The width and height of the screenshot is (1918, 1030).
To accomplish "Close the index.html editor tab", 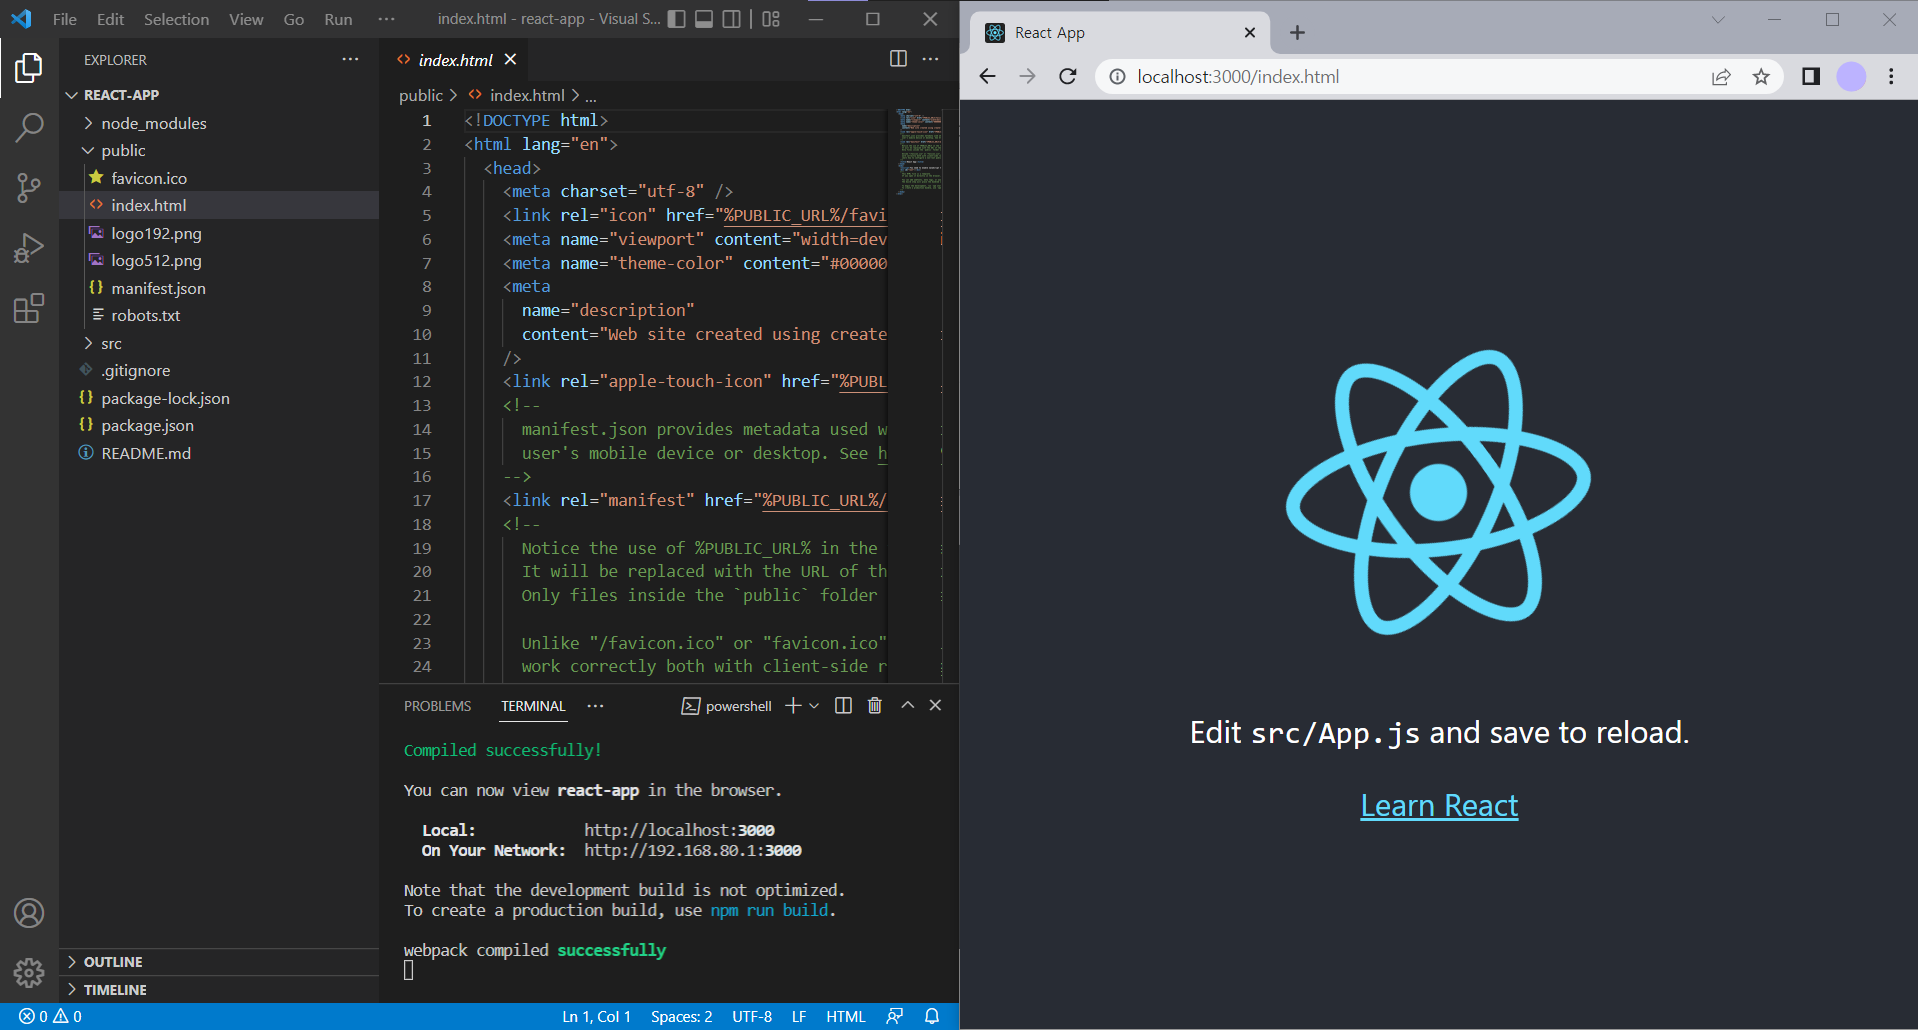I will pyautogui.click(x=510, y=59).
